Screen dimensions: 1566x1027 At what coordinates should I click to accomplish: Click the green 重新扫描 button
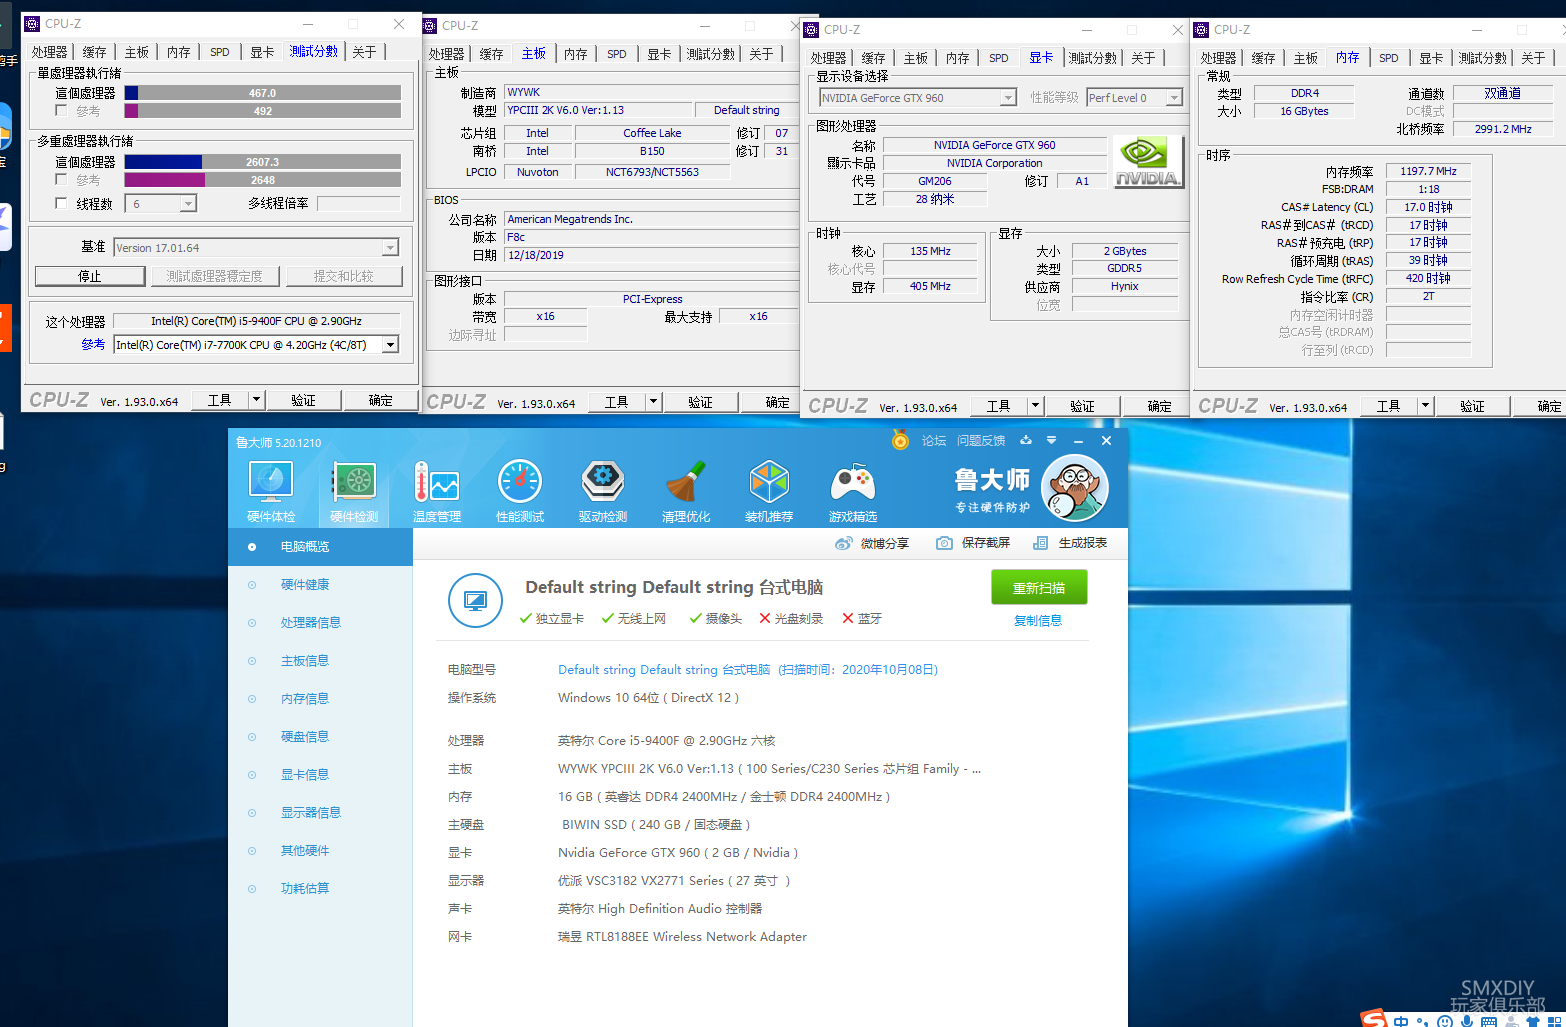coord(1039,588)
